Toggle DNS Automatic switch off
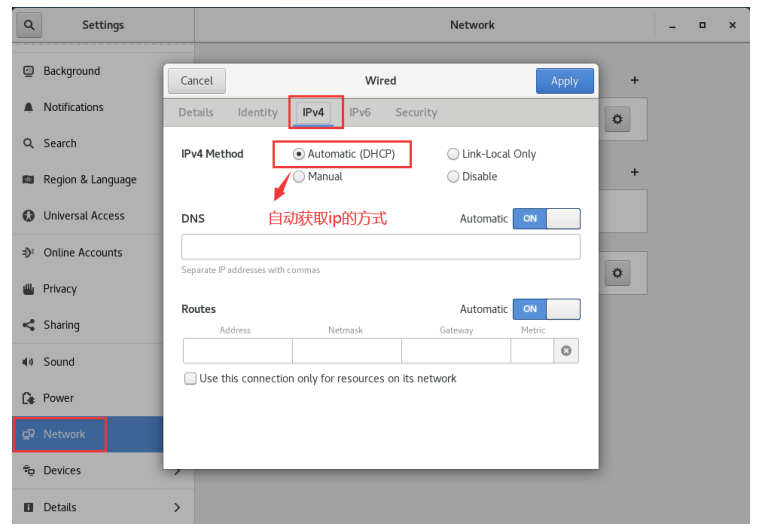The width and height of the screenshot is (762, 530). coord(546,219)
